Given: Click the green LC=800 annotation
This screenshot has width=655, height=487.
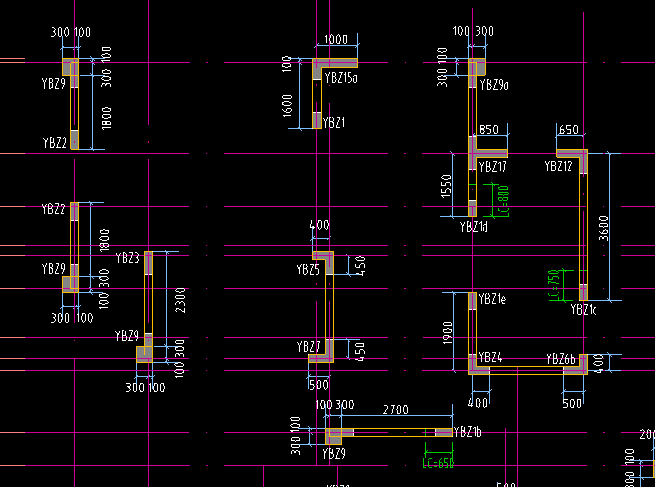Looking at the screenshot, I should 504,201.
